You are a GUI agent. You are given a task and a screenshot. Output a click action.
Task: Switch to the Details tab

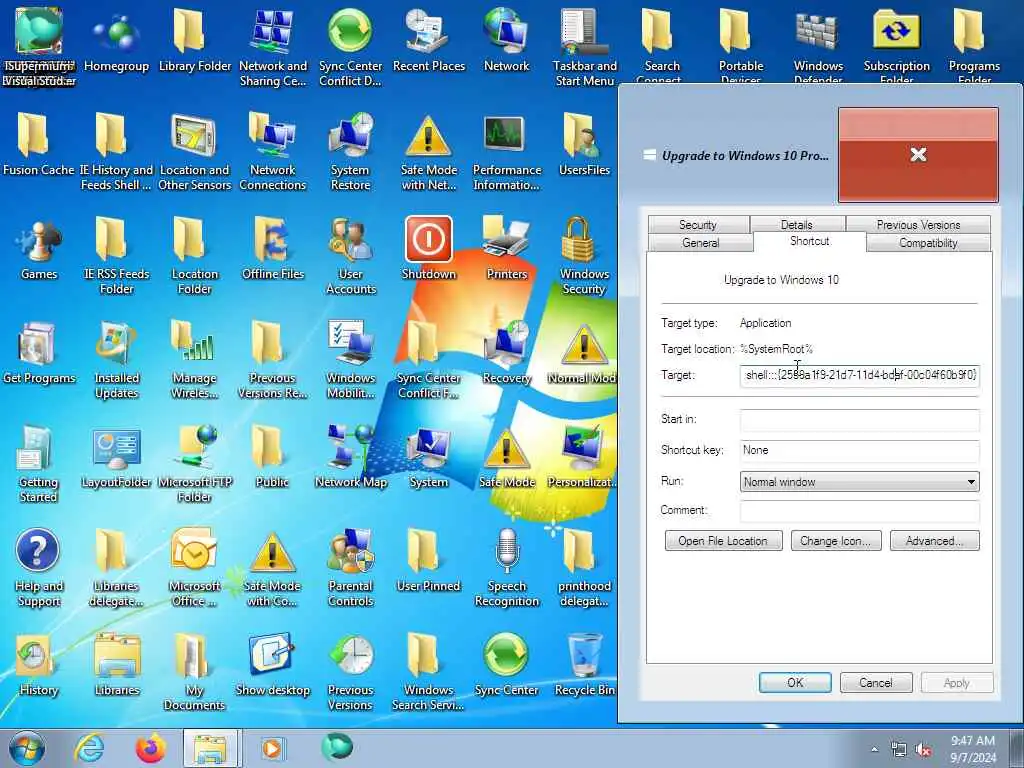click(x=797, y=224)
